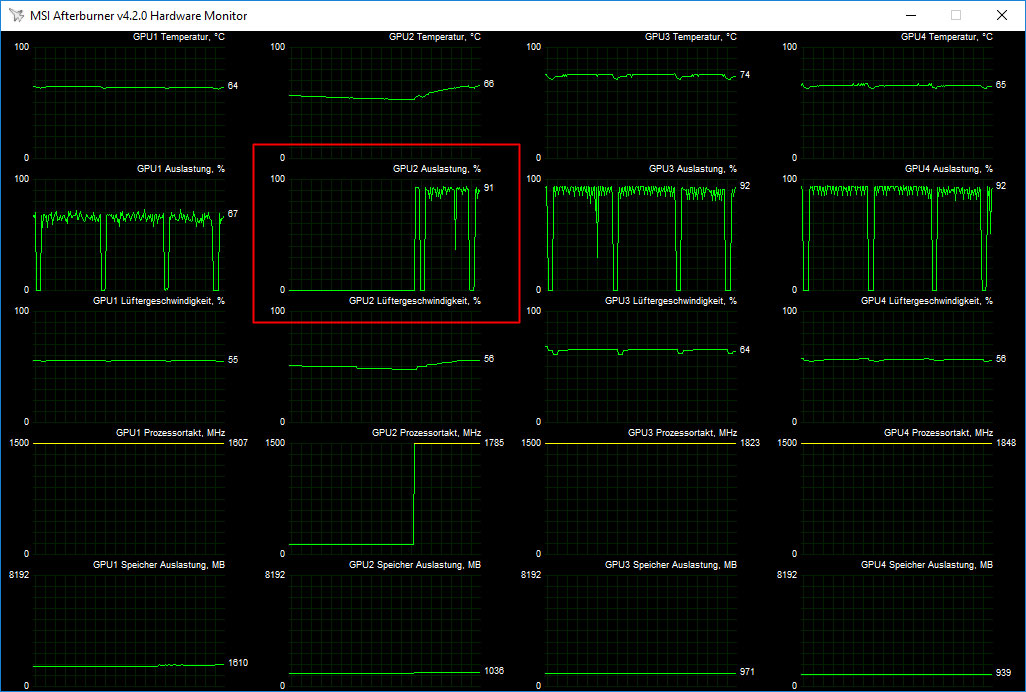Click inside the GPU1 Speicher Auslastung graph
The width and height of the screenshot is (1026, 692).
pyautogui.click(x=128, y=631)
